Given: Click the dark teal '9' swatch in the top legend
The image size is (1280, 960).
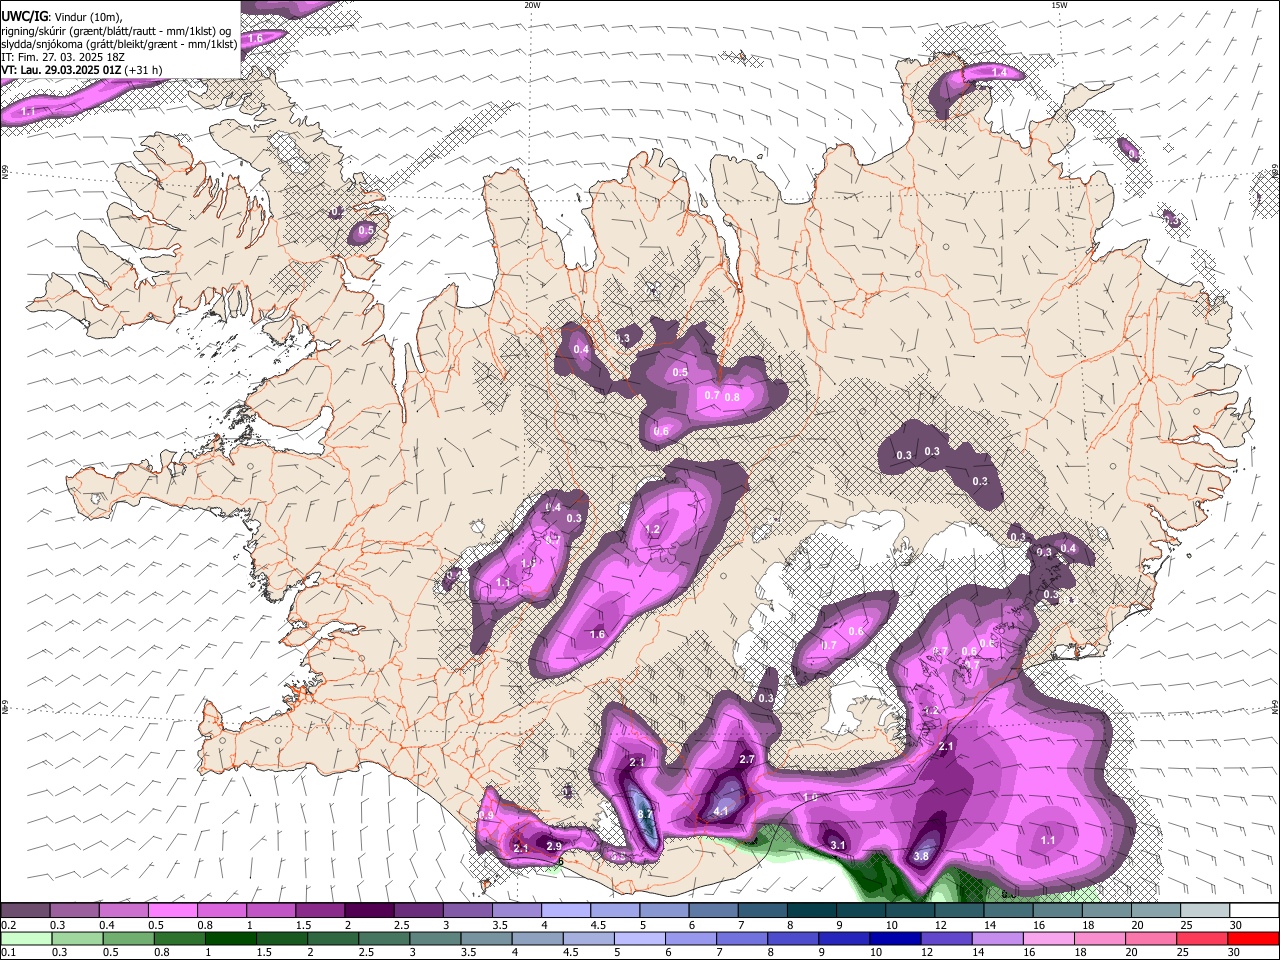Looking at the screenshot, I should (861, 910).
